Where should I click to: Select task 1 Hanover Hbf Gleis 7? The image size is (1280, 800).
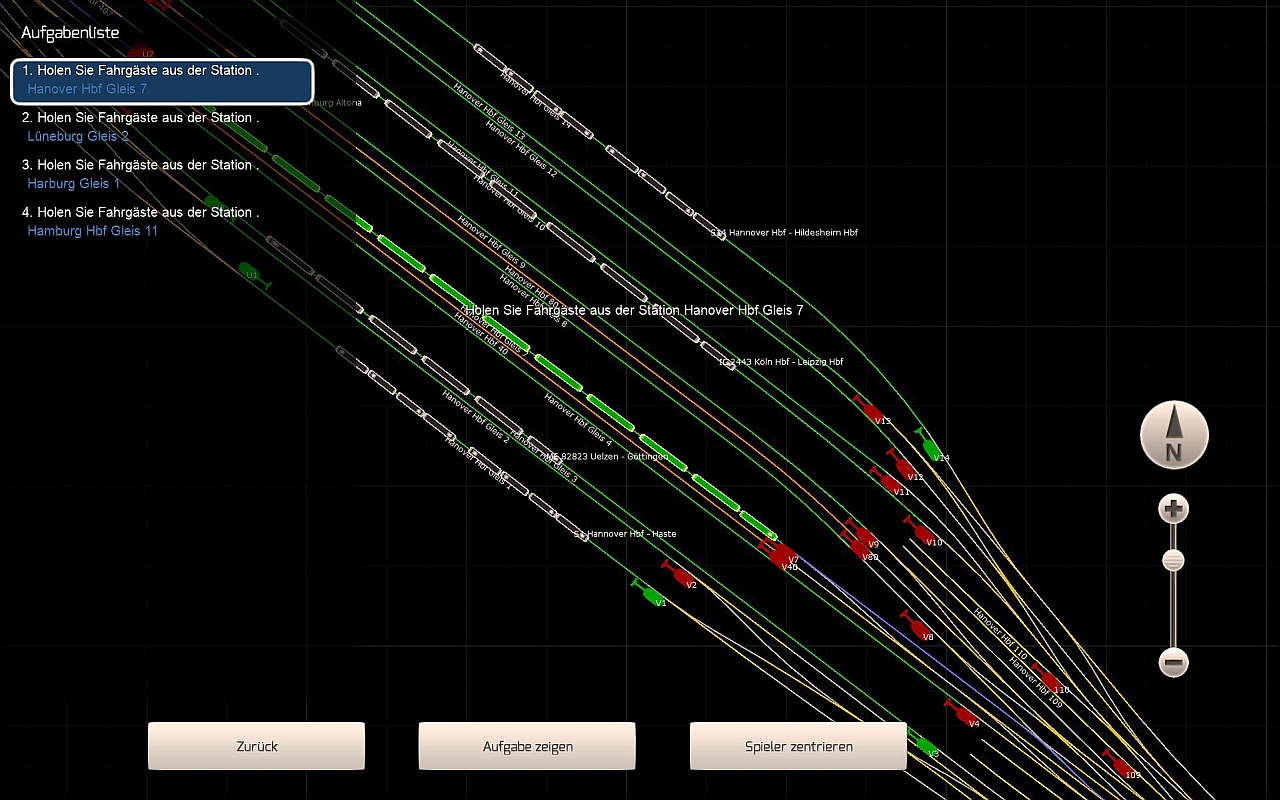[x=162, y=81]
